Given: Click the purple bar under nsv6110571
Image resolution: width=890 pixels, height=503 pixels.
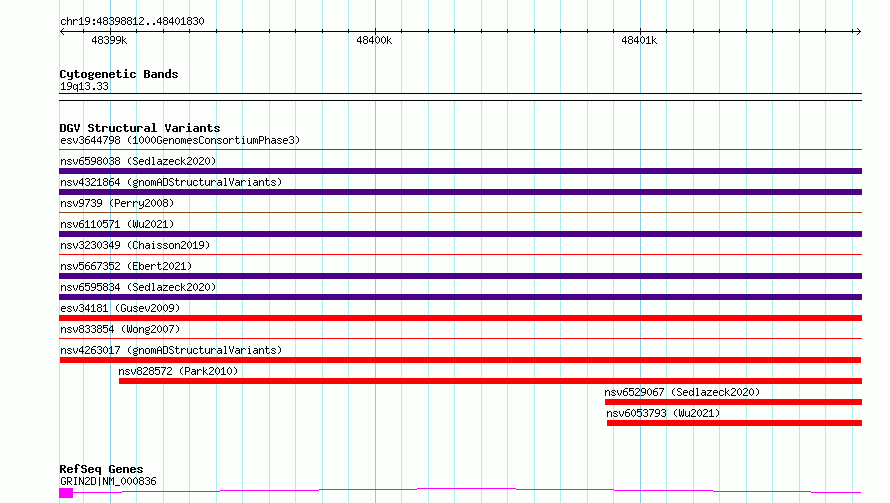Looking at the screenshot, I should click(x=460, y=234).
